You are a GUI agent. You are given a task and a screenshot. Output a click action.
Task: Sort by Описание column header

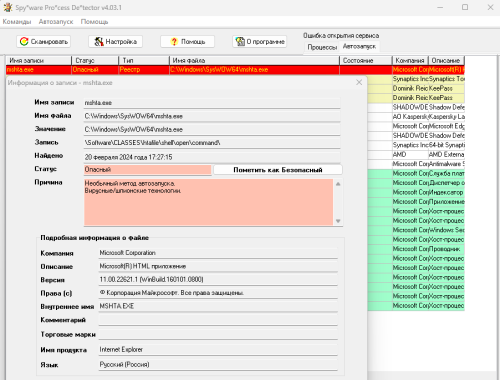pyautogui.click(x=446, y=60)
